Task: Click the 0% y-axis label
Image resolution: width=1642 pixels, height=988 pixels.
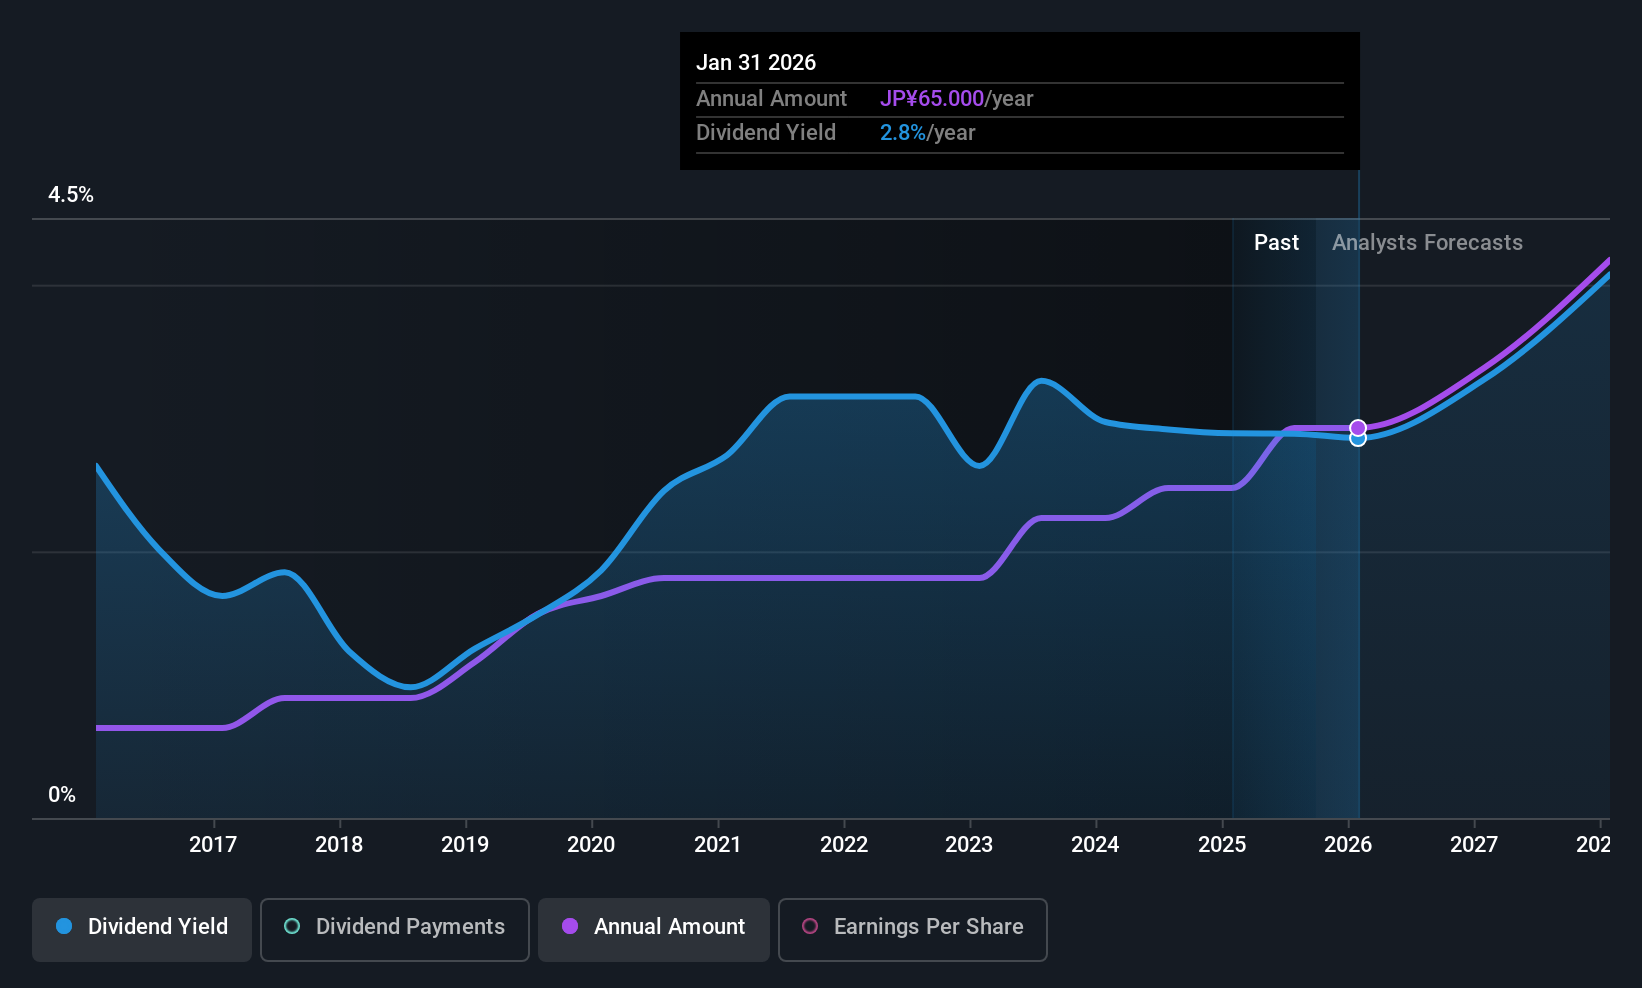Action: coord(62,795)
